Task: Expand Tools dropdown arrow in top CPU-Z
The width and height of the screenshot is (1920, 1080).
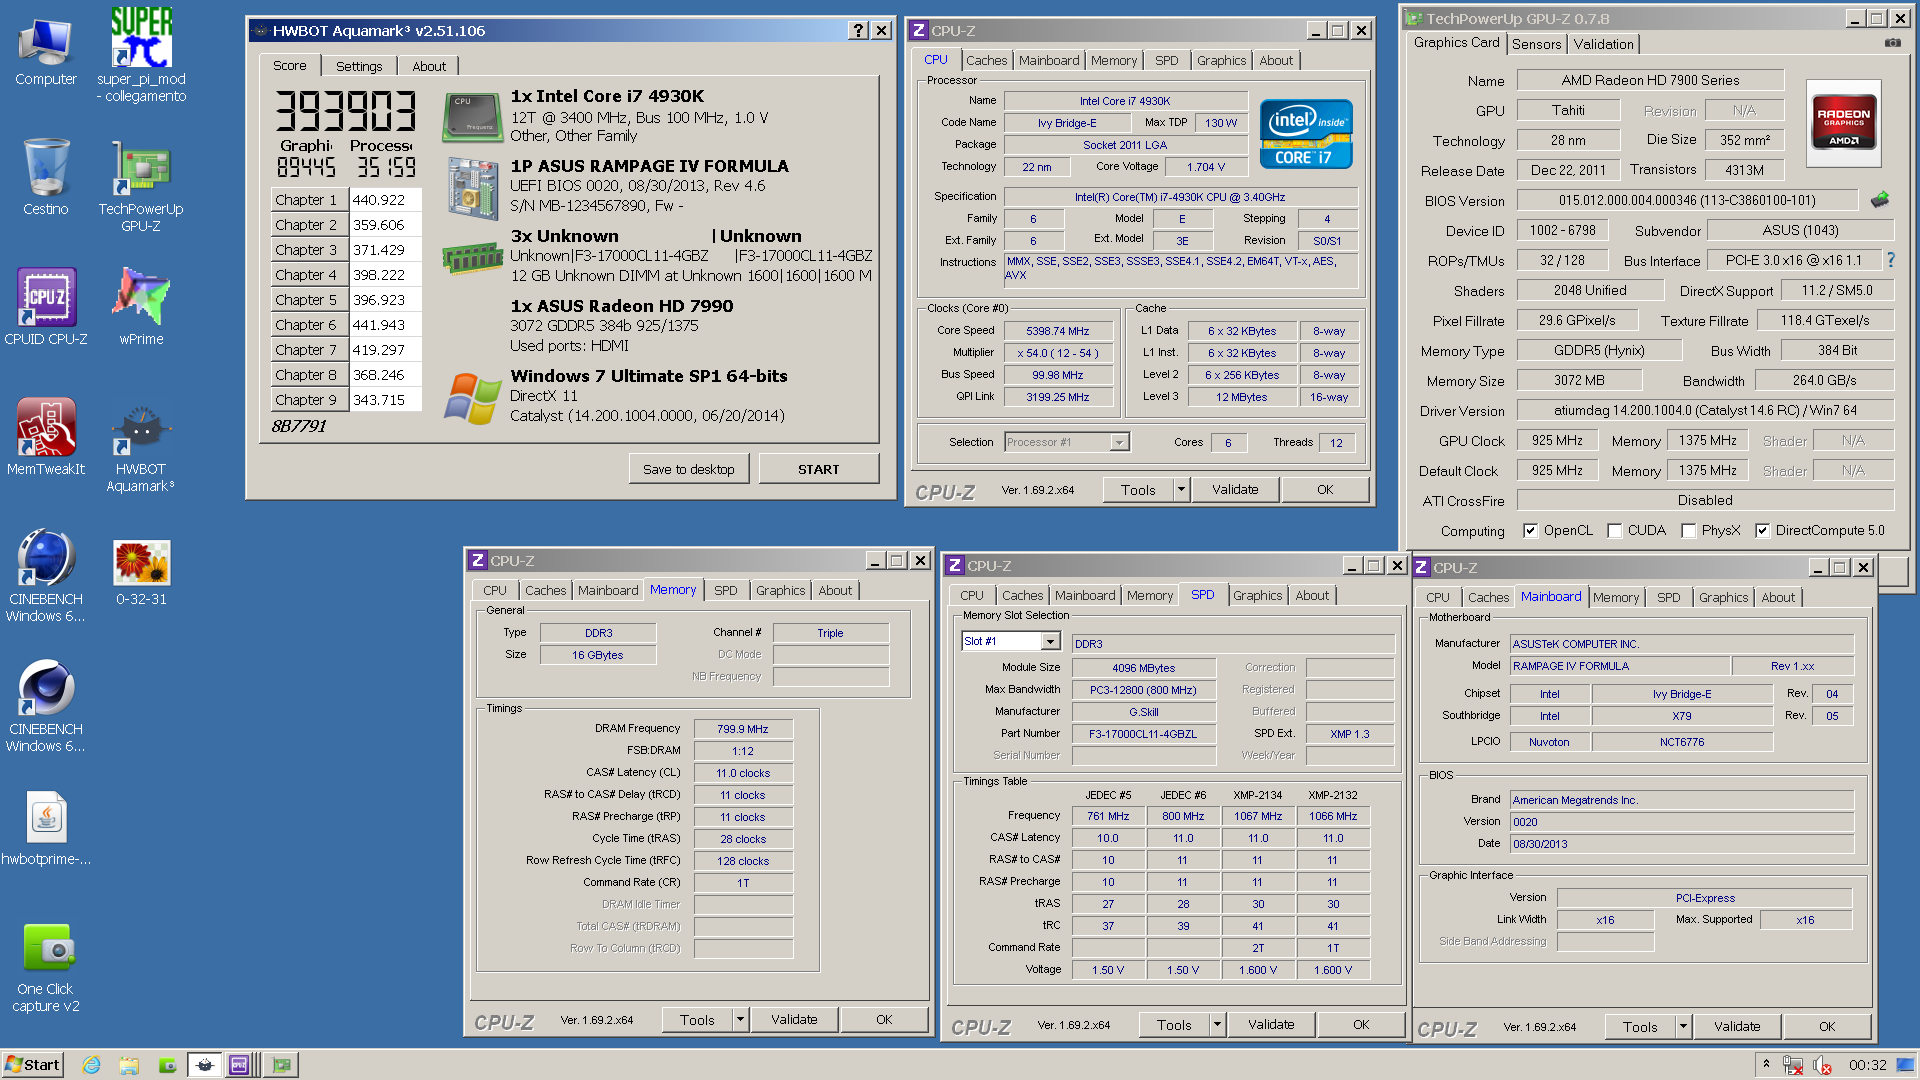Action: point(1181,489)
